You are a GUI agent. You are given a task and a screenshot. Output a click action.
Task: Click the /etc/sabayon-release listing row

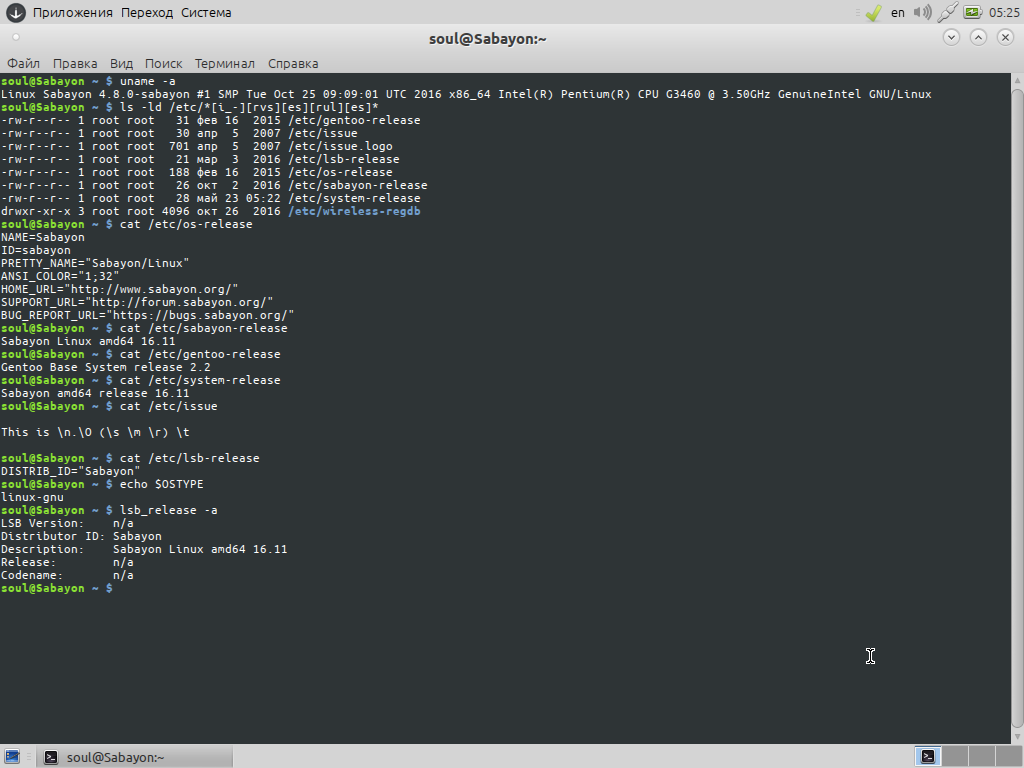[214, 185]
